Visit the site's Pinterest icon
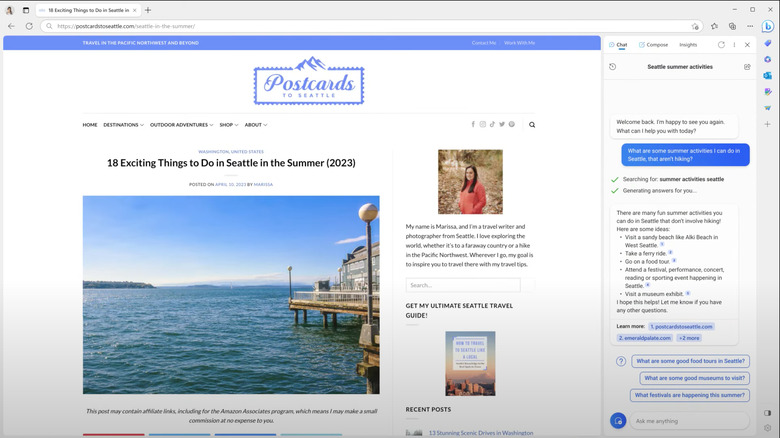The height and width of the screenshot is (438, 780). pyautogui.click(x=511, y=124)
